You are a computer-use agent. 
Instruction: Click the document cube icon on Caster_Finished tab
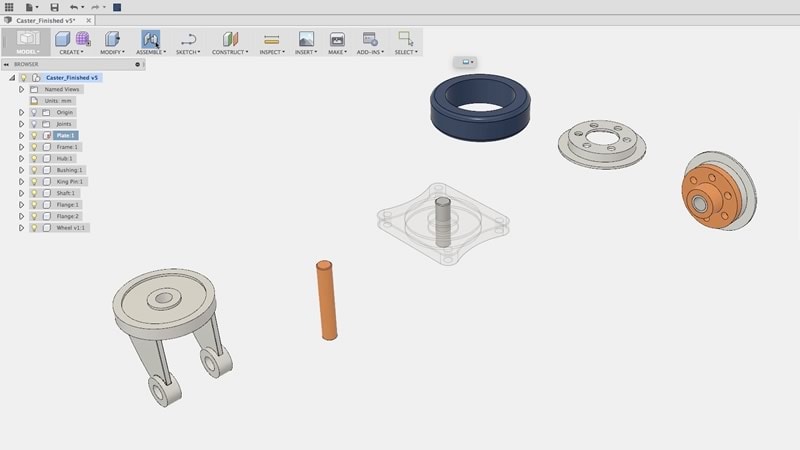[x=8, y=20]
